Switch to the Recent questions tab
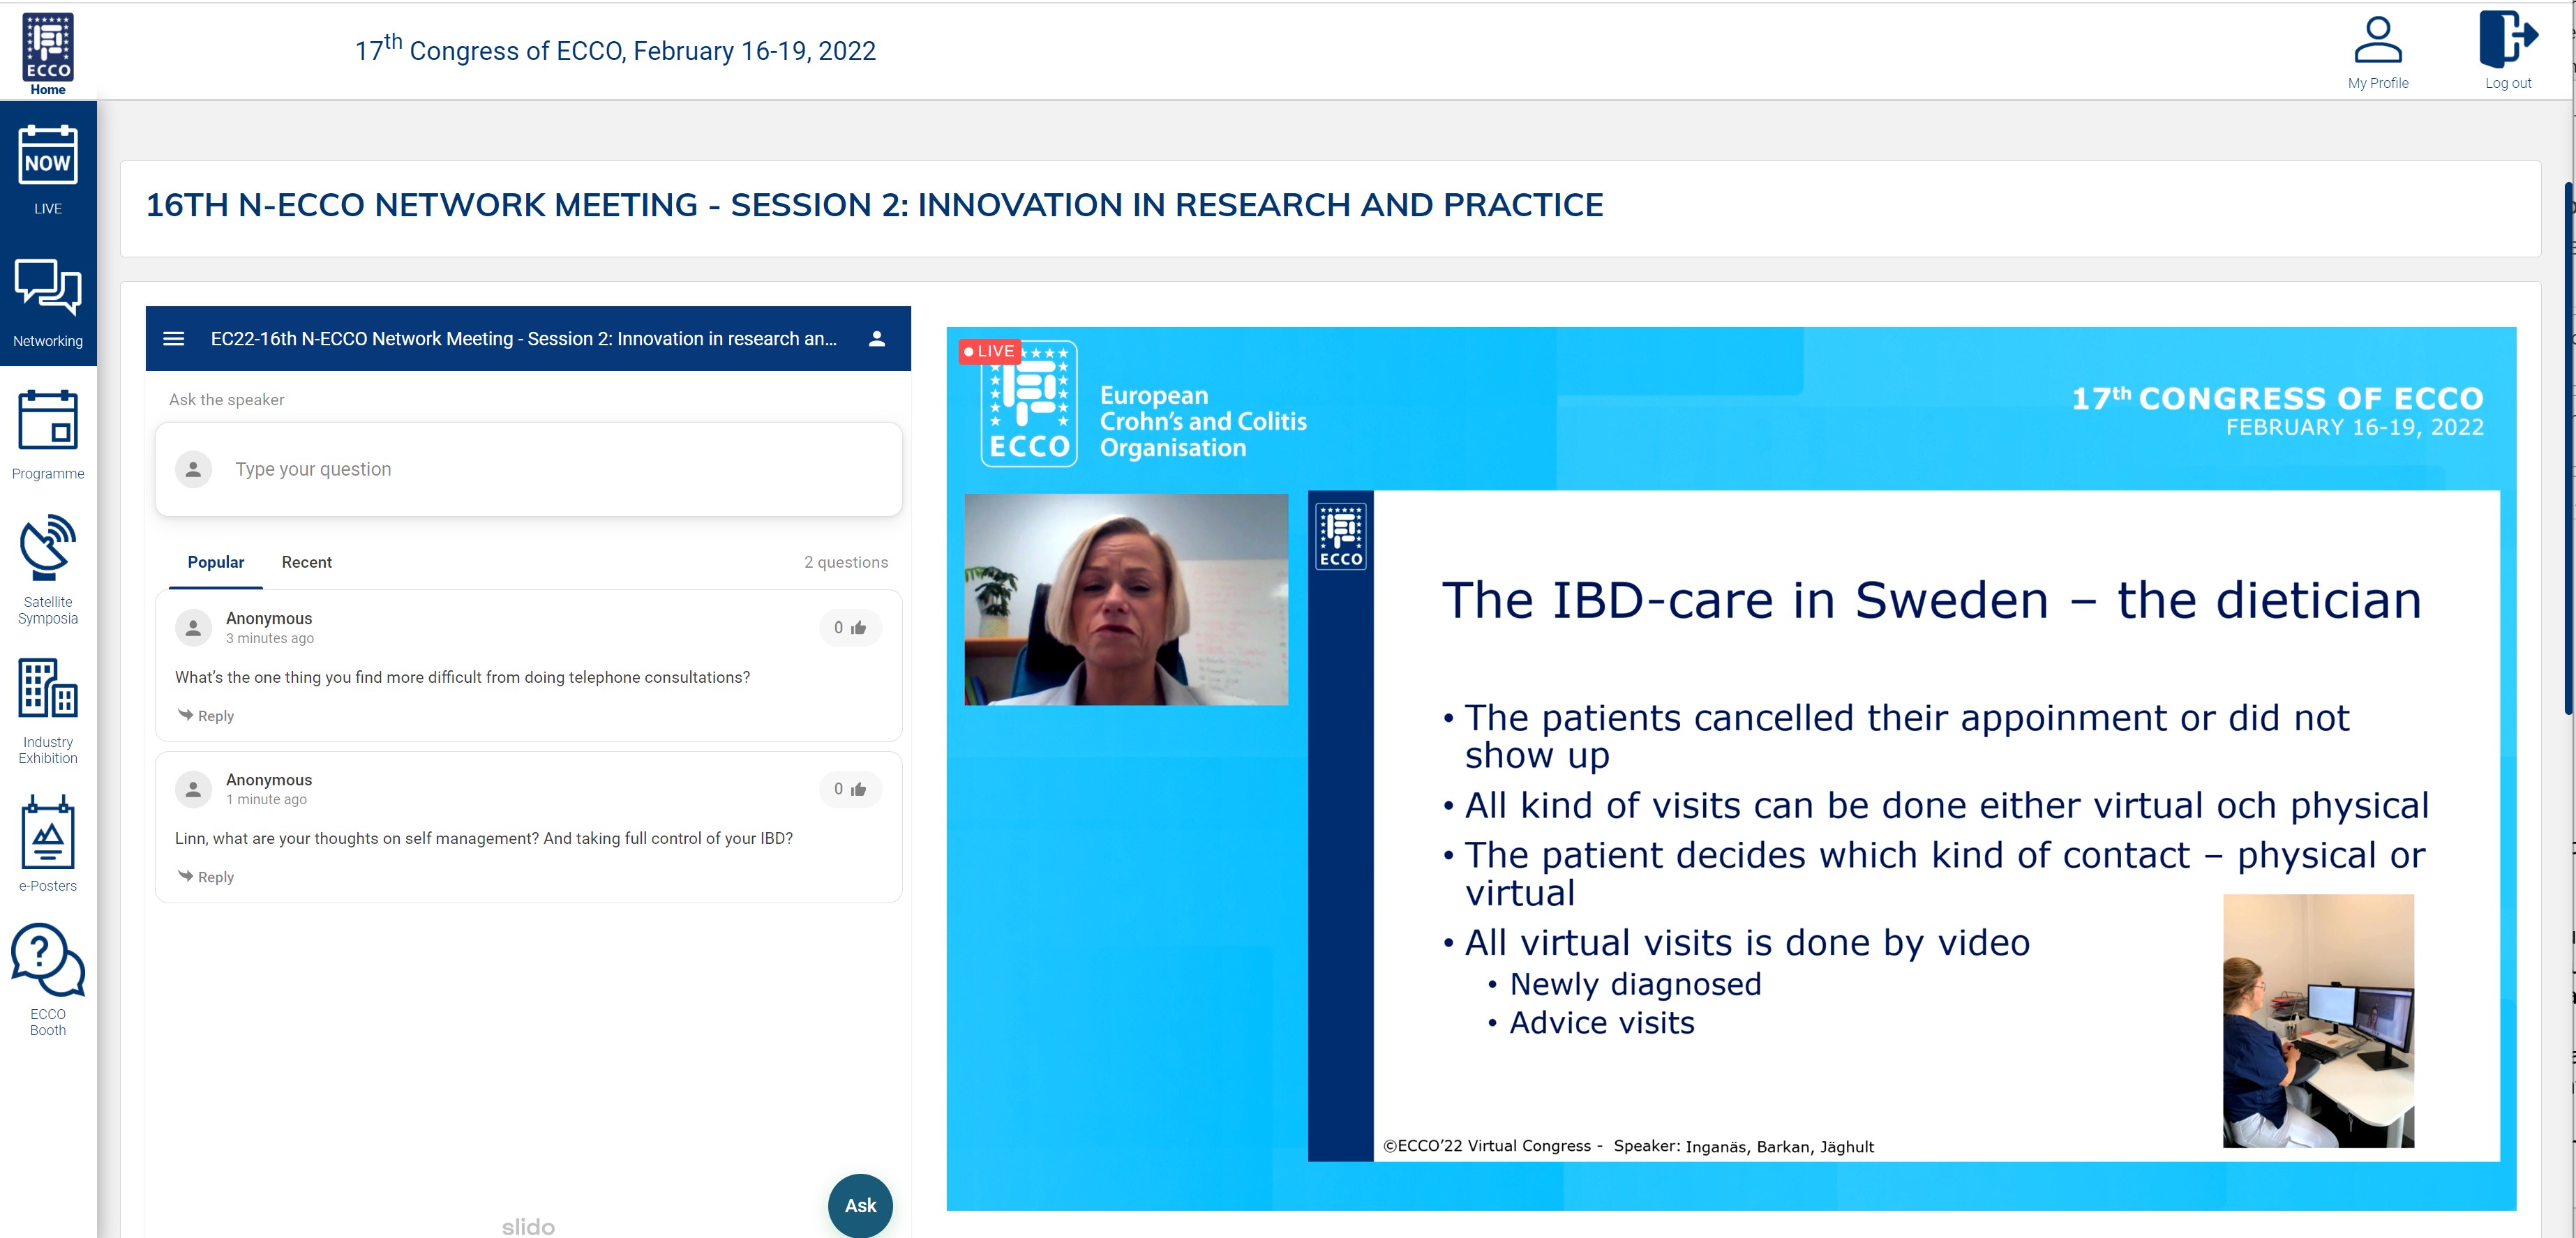Image resolution: width=2576 pixels, height=1238 pixels. tap(307, 562)
